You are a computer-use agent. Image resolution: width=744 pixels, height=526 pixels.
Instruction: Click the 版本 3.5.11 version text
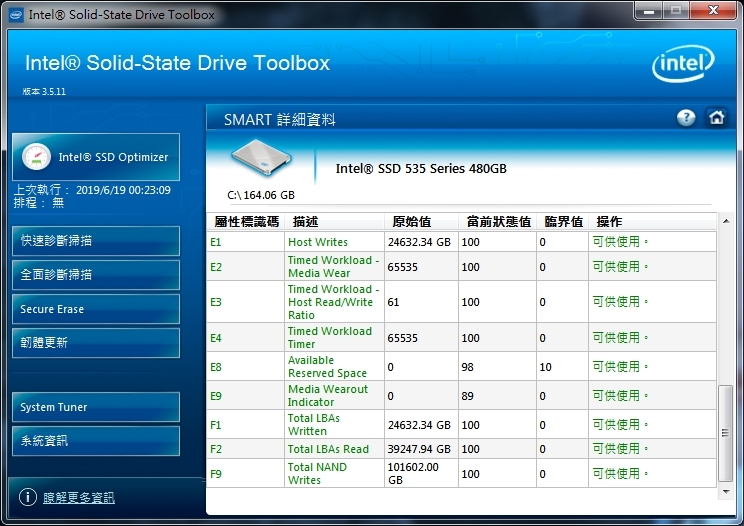(44, 92)
